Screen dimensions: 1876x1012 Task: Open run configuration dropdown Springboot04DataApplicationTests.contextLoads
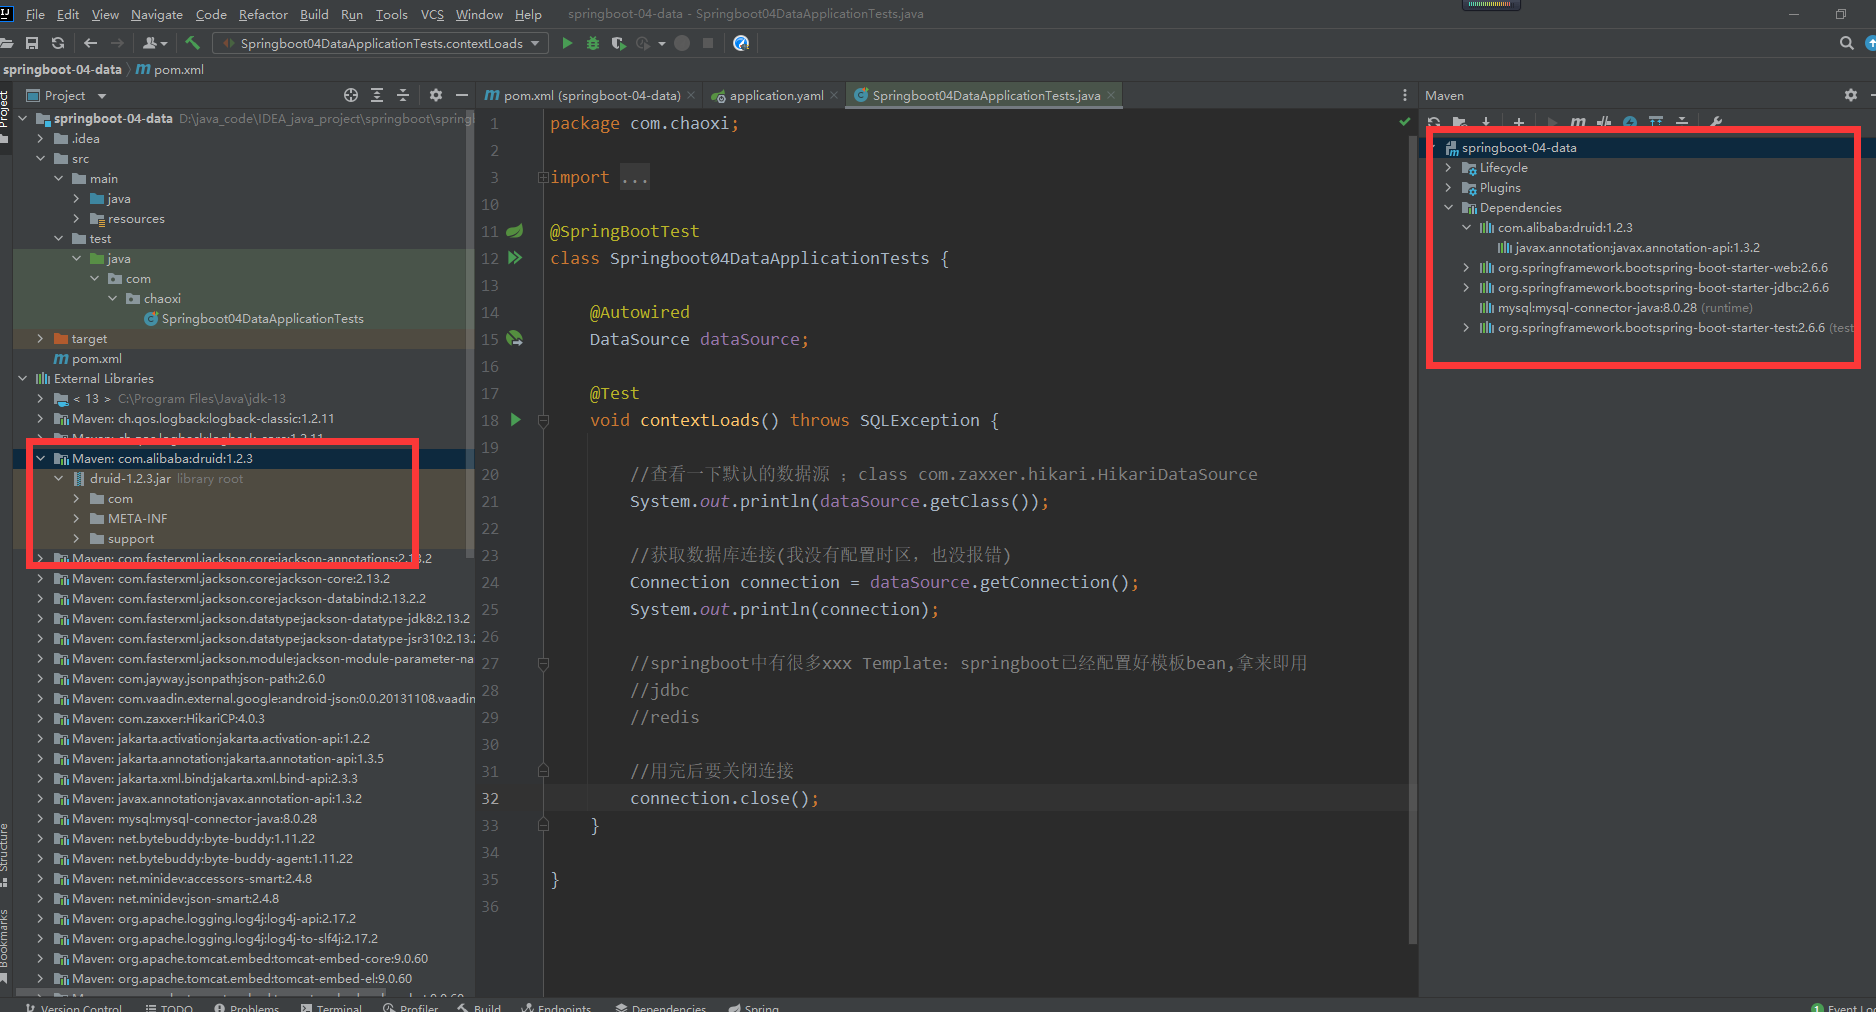tap(380, 43)
